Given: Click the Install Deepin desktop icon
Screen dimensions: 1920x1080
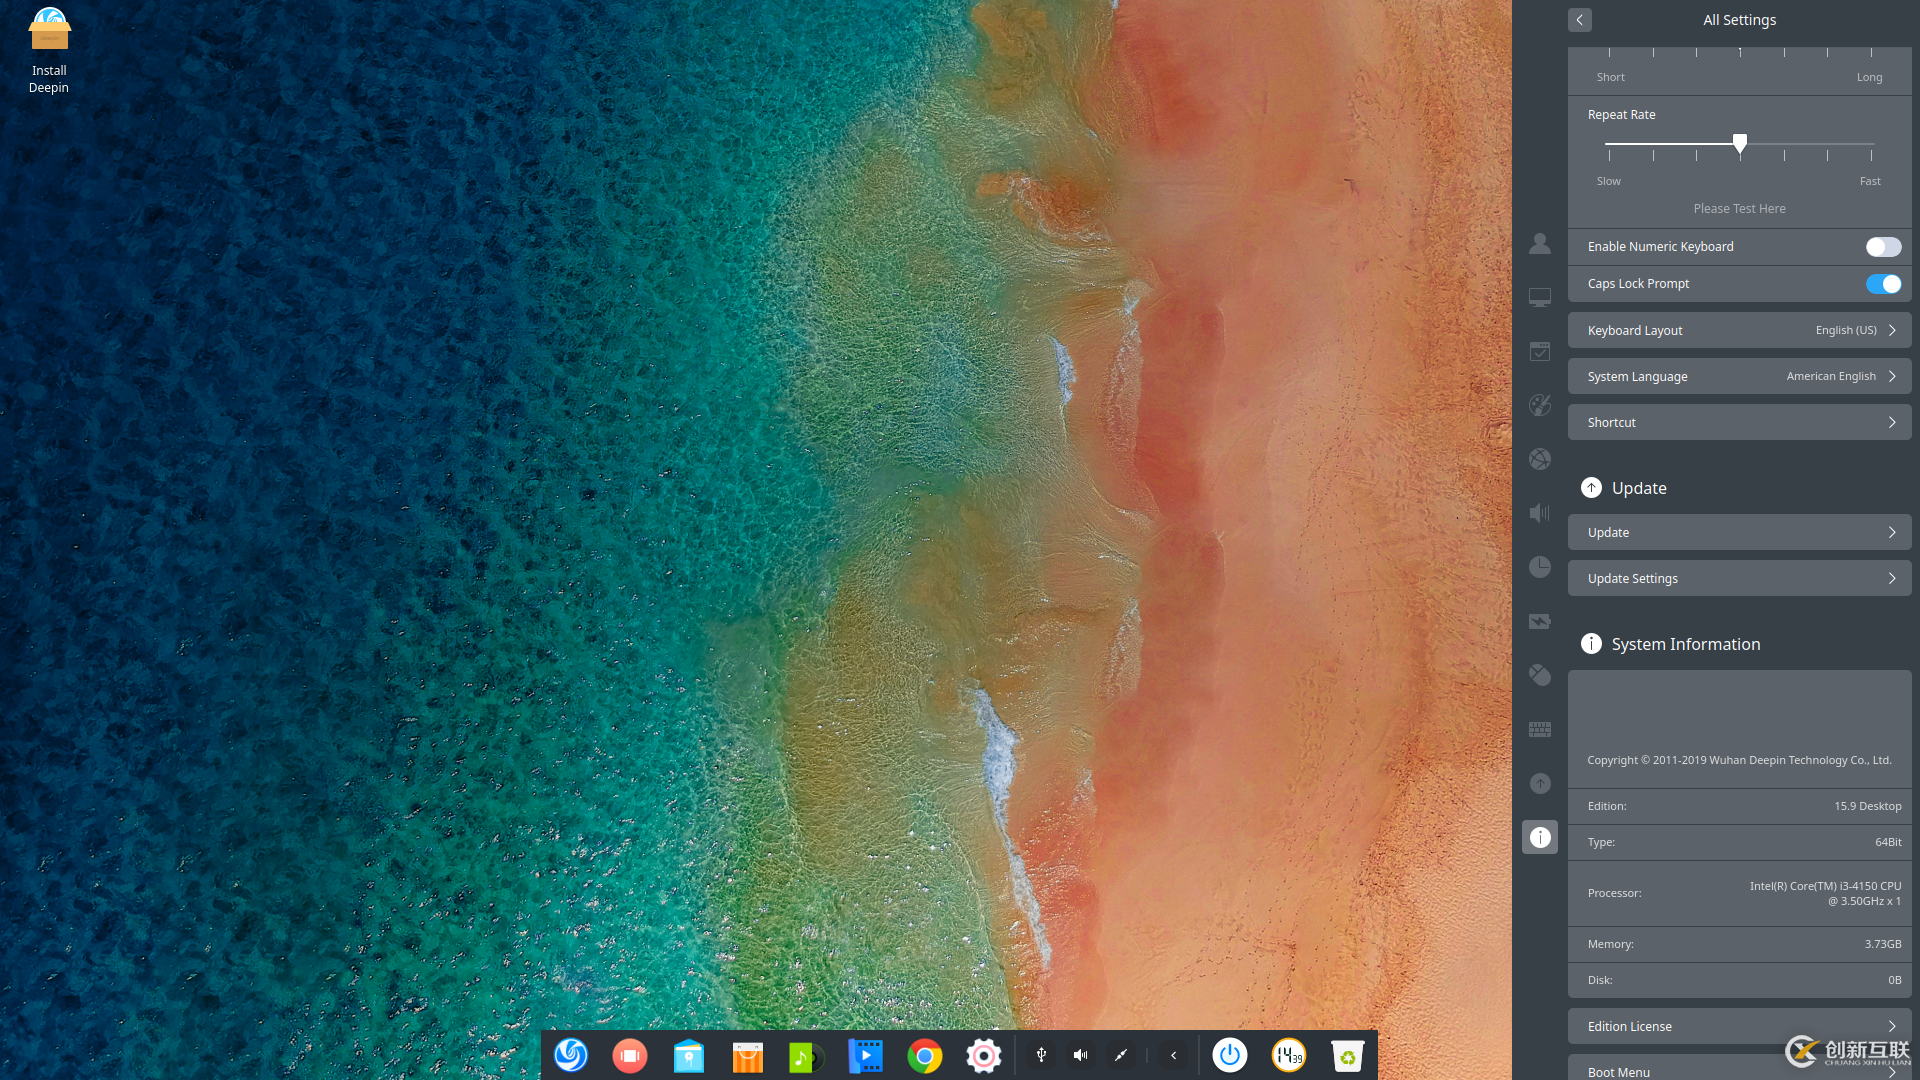Looking at the screenshot, I should click(49, 49).
